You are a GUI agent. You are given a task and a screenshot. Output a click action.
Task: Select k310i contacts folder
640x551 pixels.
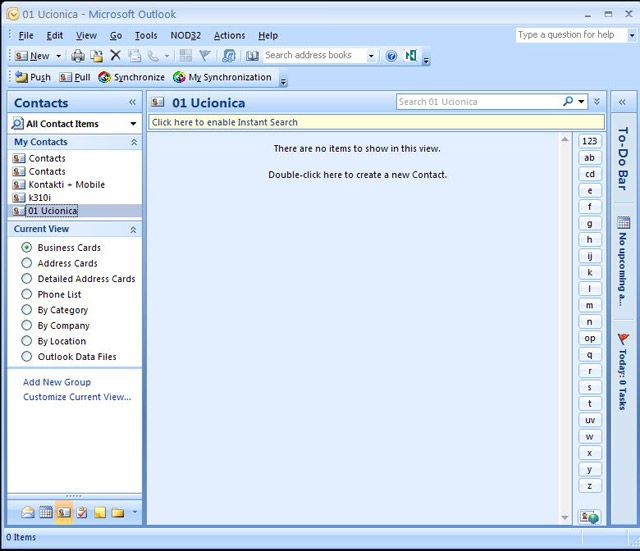(40, 198)
